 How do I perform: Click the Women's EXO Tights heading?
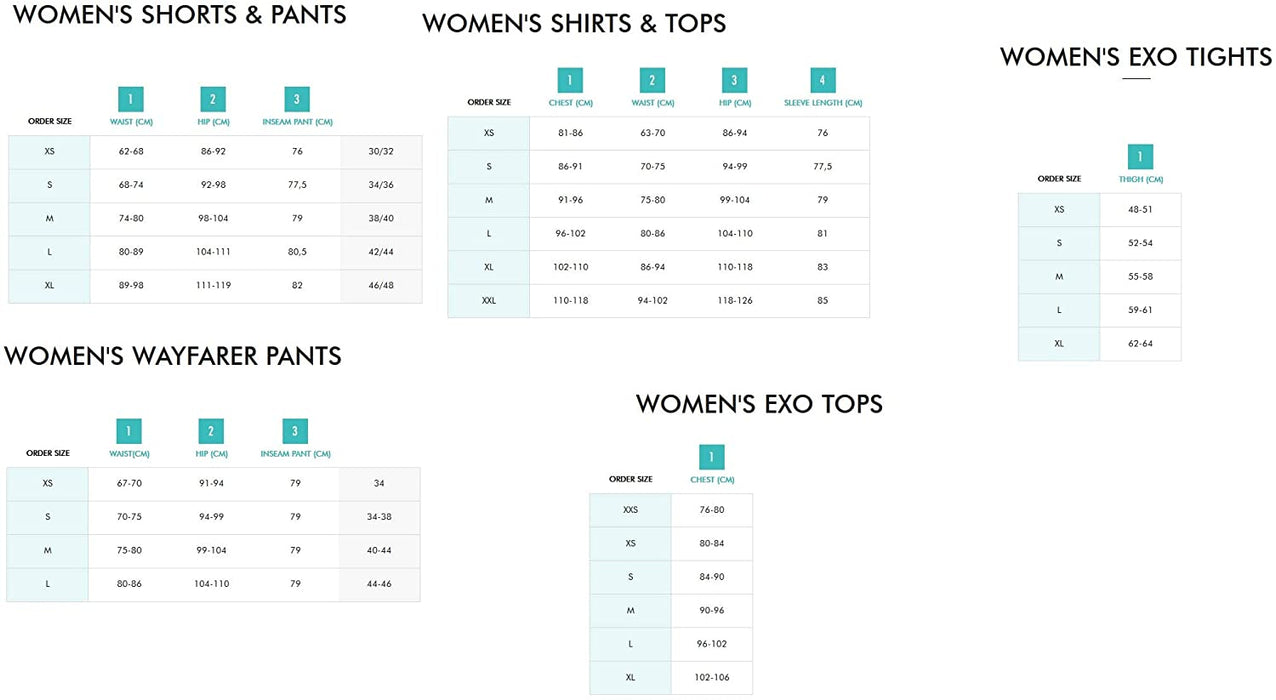coord(1136,57)
